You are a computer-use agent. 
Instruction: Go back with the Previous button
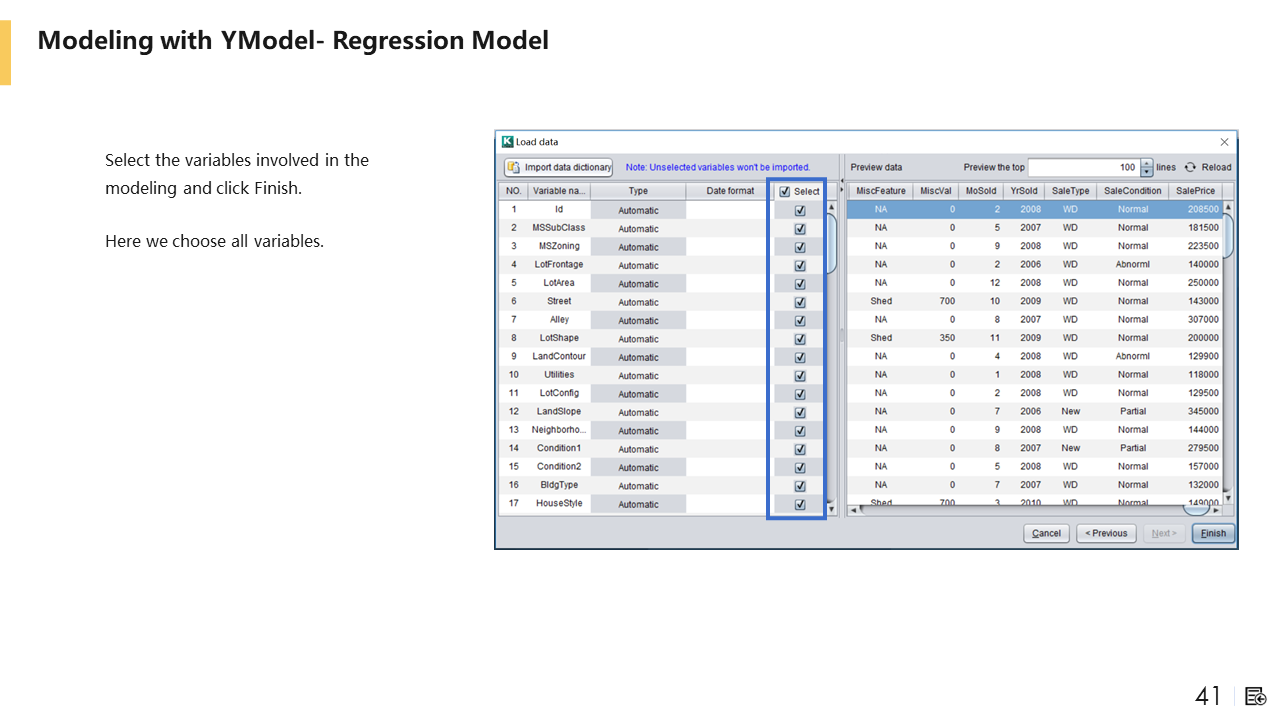pyautogui.click(x=1106, y=533)
